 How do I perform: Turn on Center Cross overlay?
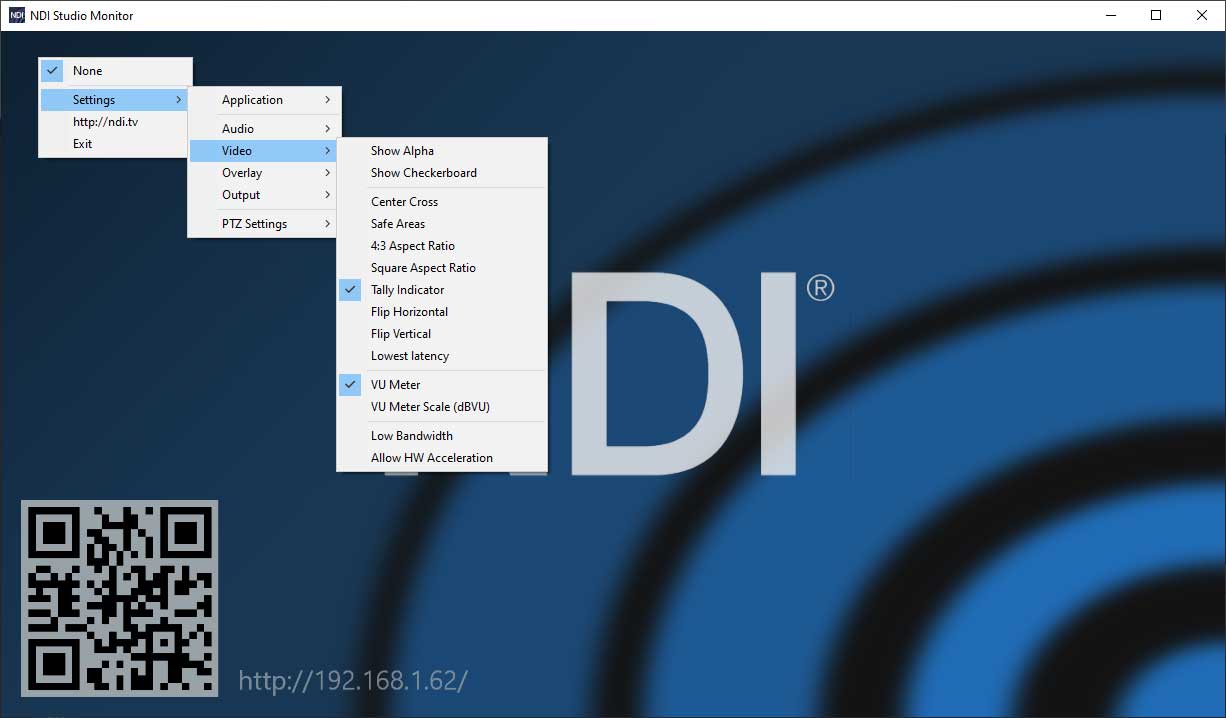[x=442, y=202]
